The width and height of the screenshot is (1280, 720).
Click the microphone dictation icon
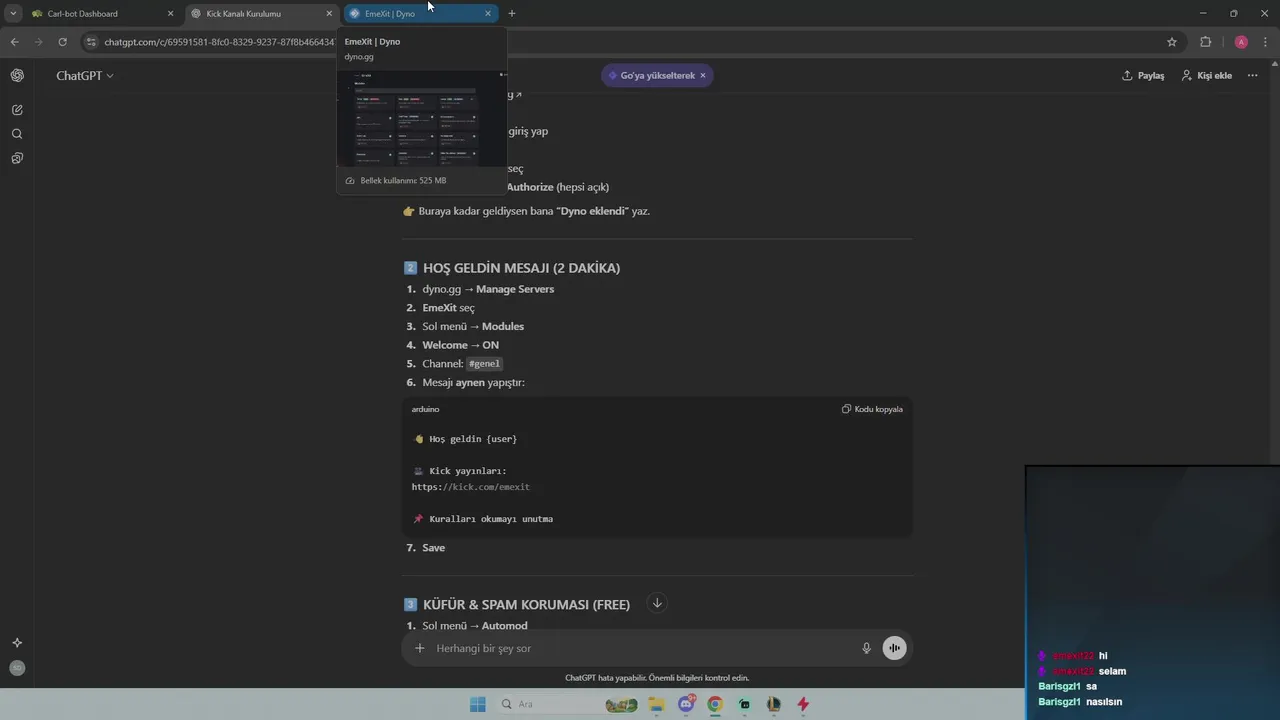pos(867,648)
